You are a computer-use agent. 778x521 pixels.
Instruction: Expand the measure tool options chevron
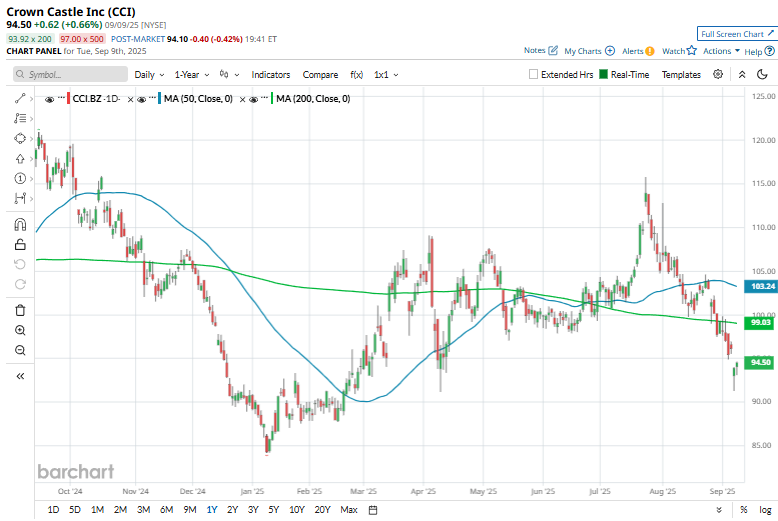(x=31, y=199)
